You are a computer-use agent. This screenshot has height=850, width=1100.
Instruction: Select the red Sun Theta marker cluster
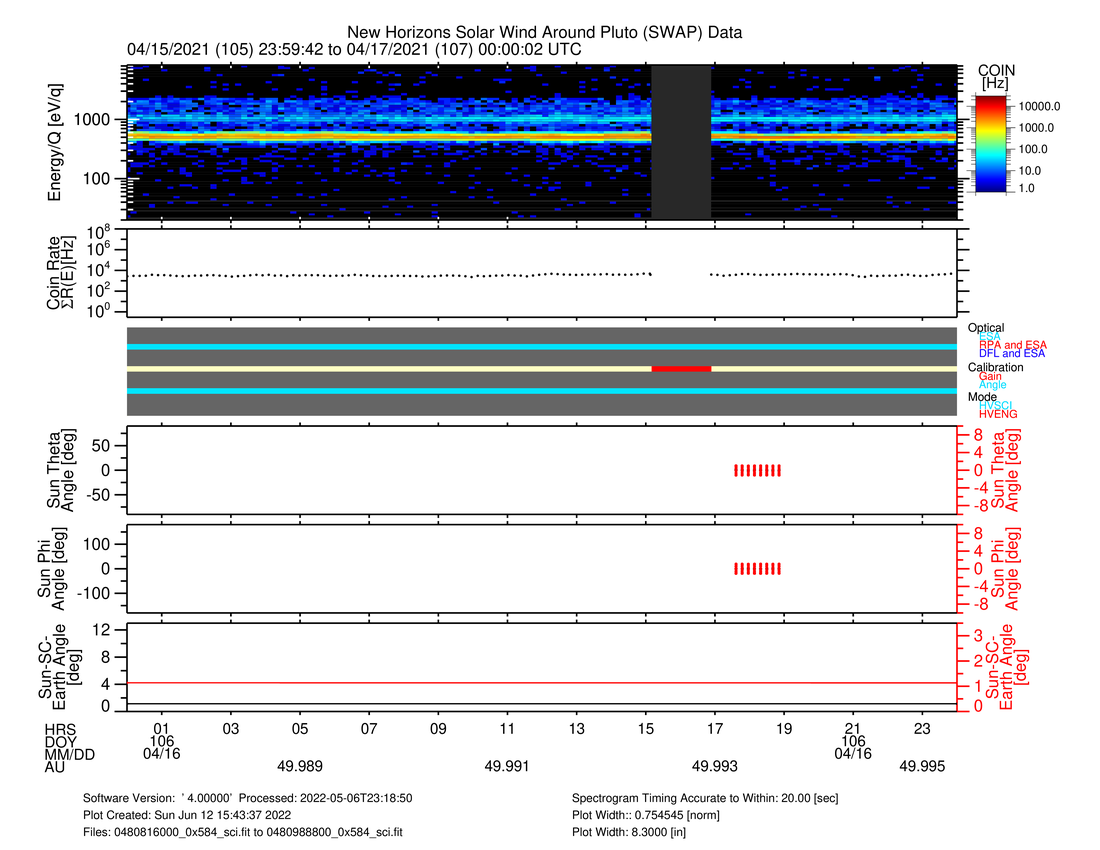click(757, 470)
